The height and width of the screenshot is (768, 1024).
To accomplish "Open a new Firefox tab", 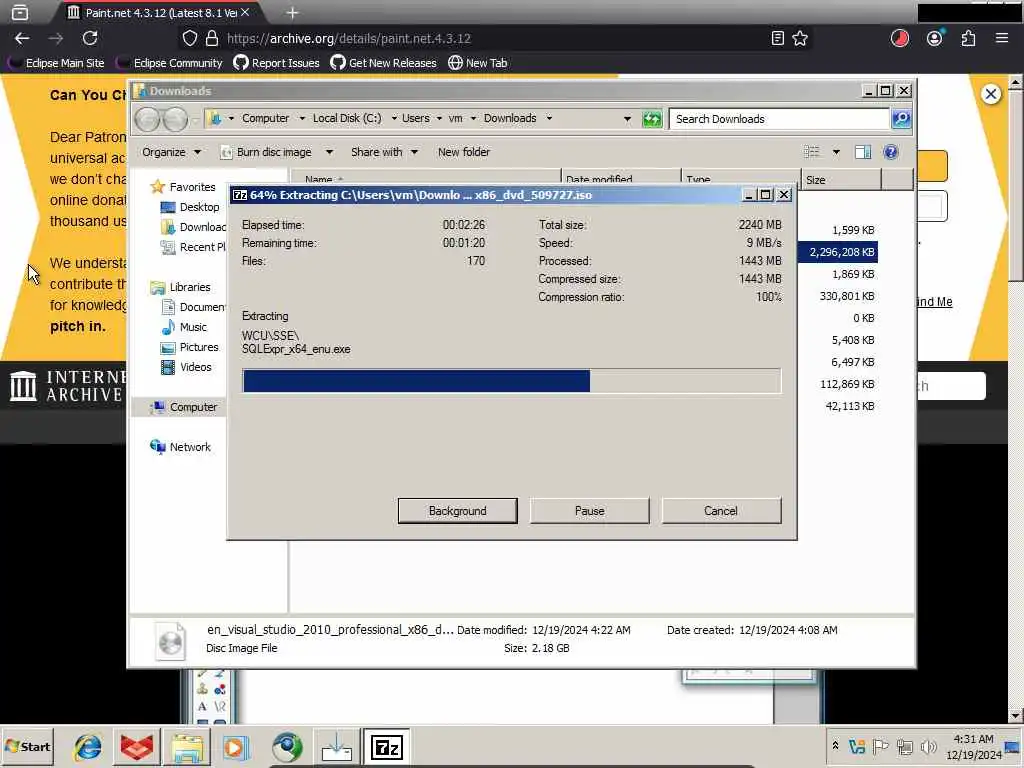I will pos(293,12).
